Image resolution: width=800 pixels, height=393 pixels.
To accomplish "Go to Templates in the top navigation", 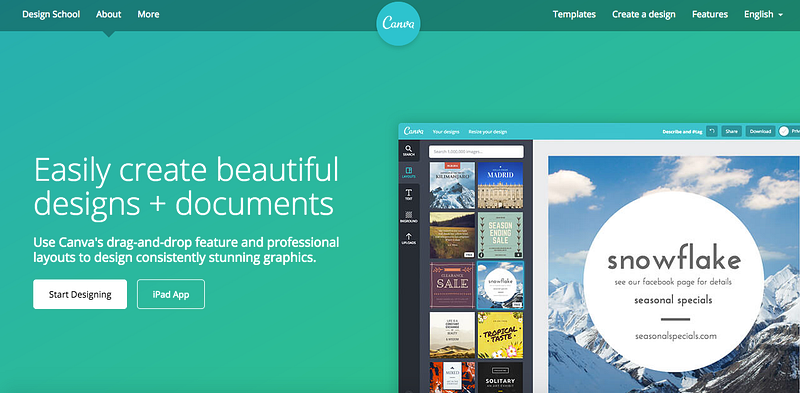I will click(x=574, y=14).
